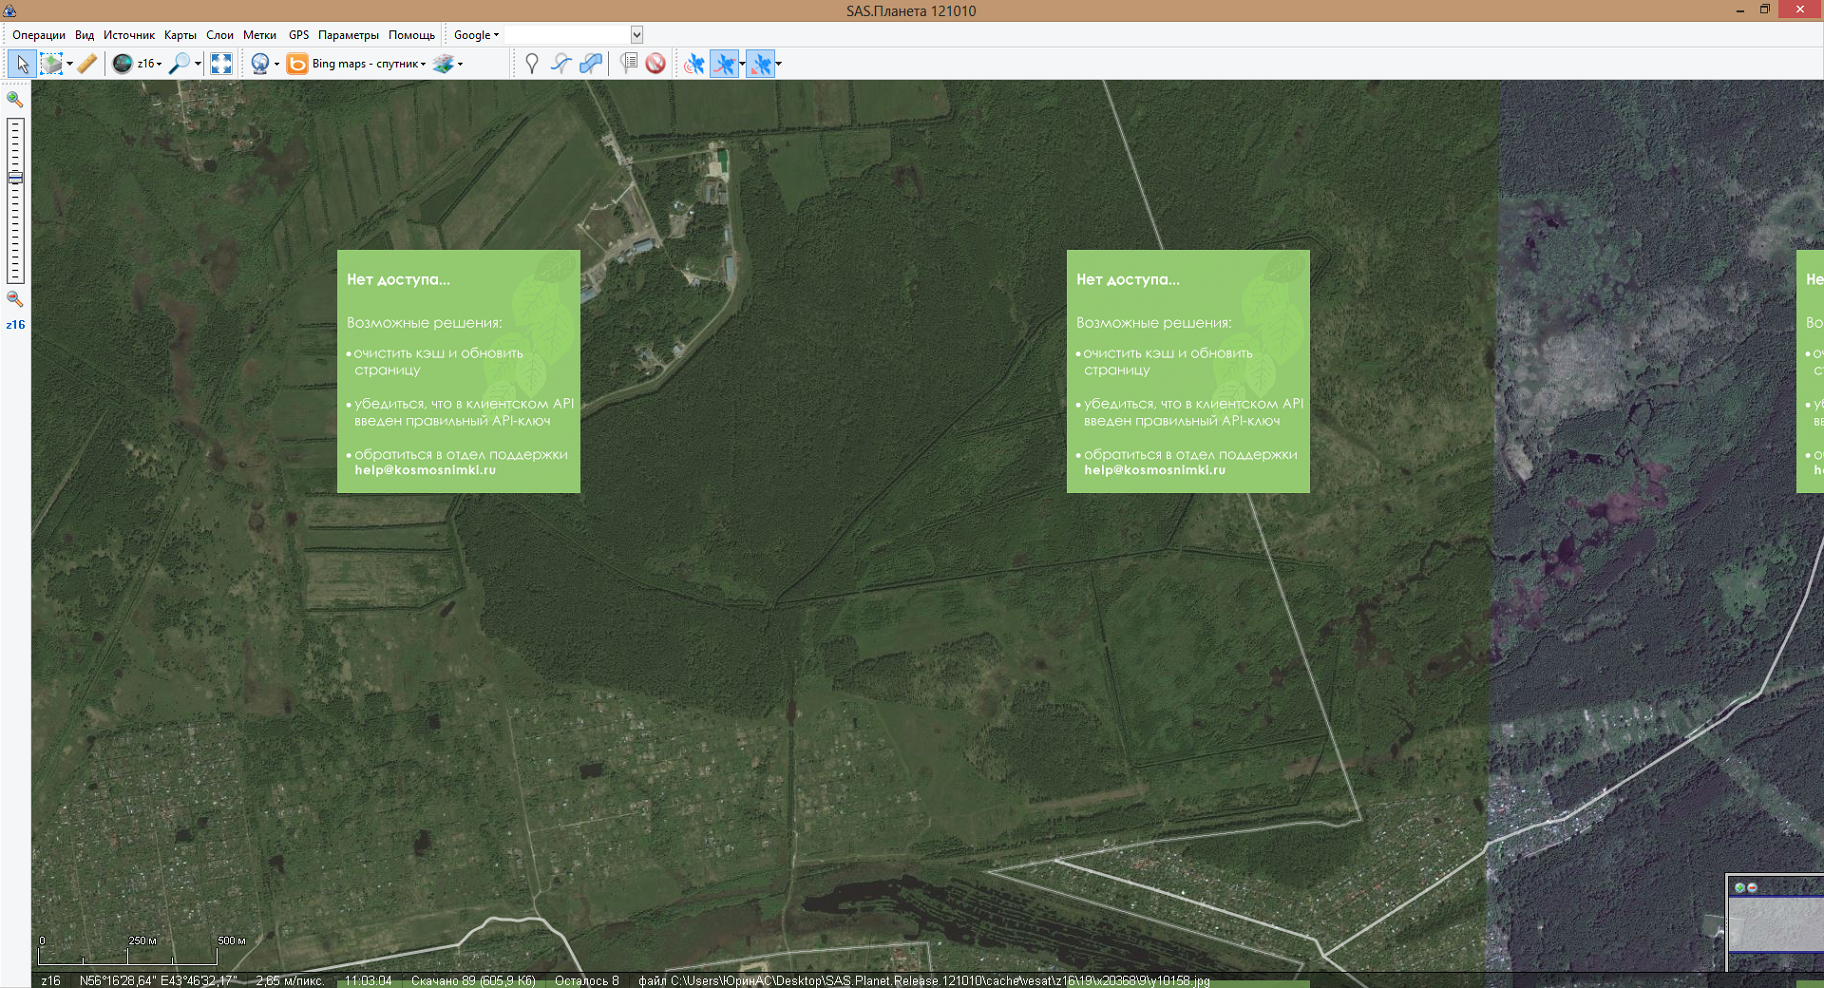Add a new polygon tool
Screen dimensions: 1824x988
pyautogui.click(x=591, y=64)
